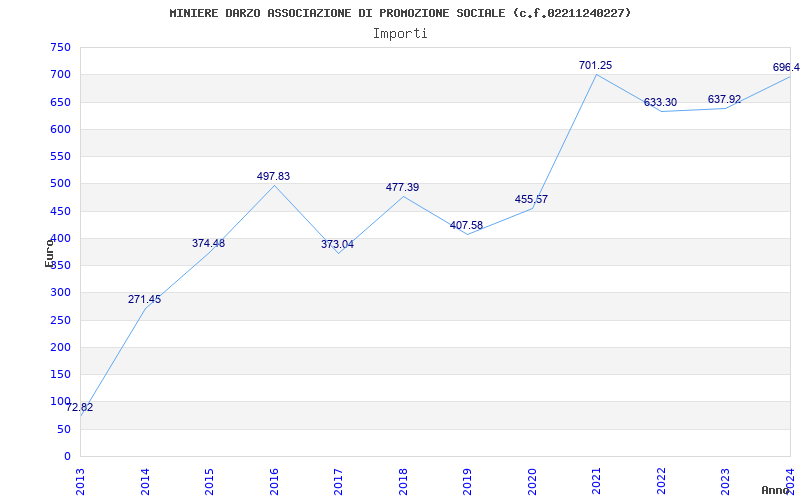The image size is (800, 500).
Task: Click the 2023 x-axis year label
Action: [726, 480]
